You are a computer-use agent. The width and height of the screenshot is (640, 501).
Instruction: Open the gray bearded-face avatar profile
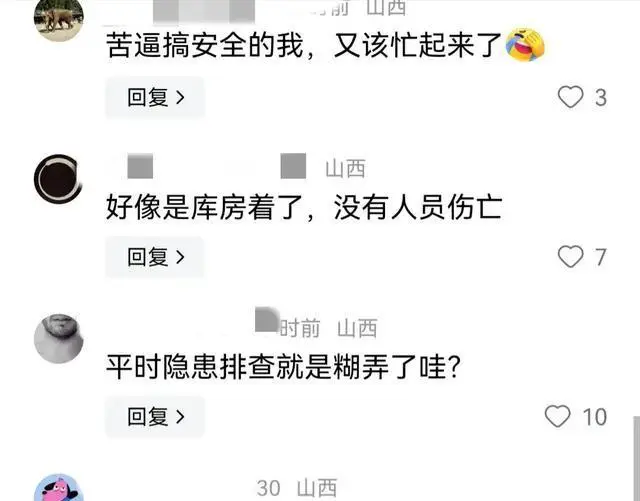point(59,338)
